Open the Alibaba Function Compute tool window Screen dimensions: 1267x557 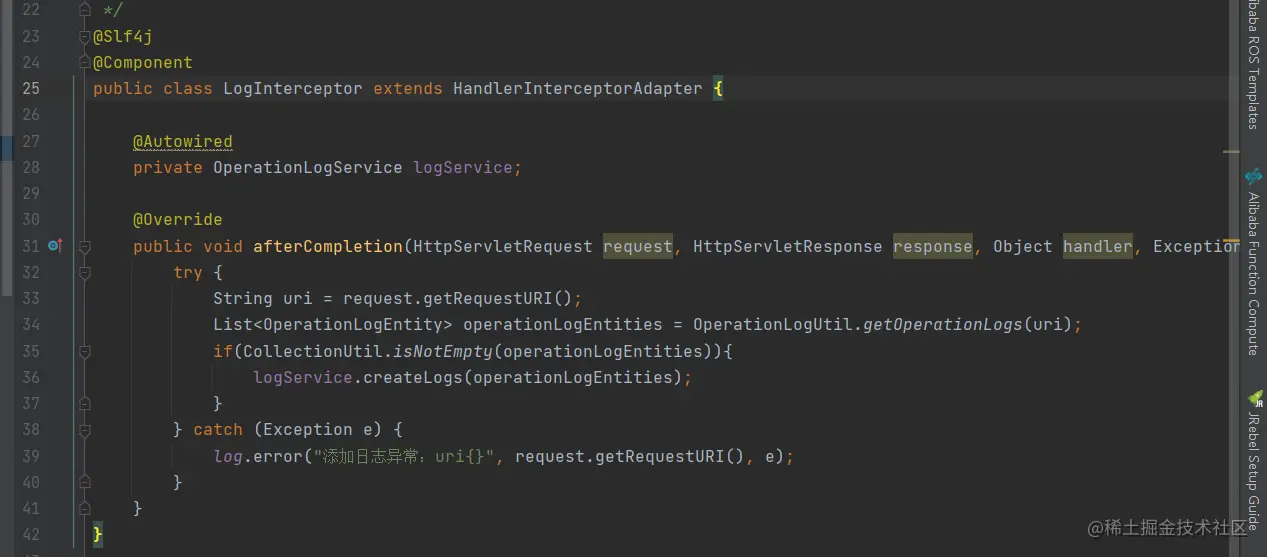pos(1252,274)
